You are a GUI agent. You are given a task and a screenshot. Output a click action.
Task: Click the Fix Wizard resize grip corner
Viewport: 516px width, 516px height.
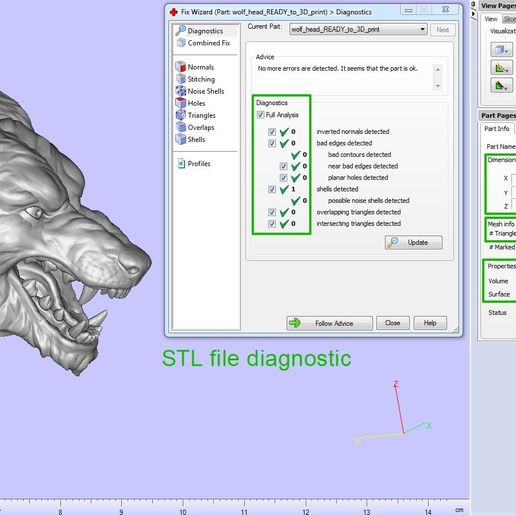[x=456, y=330]
